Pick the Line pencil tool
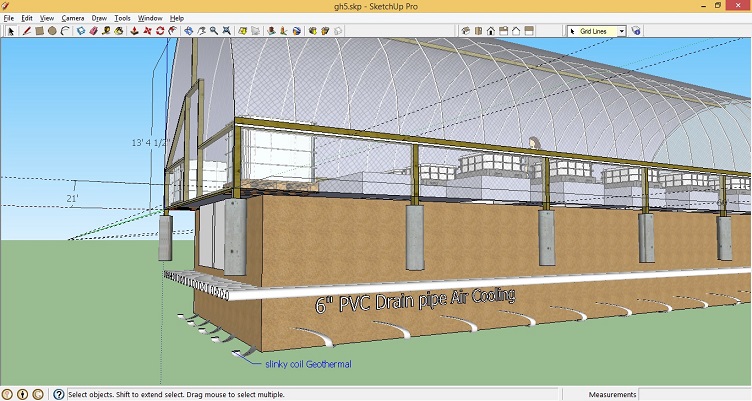This screenshot has width=752, height=401. tap(25, 31)
